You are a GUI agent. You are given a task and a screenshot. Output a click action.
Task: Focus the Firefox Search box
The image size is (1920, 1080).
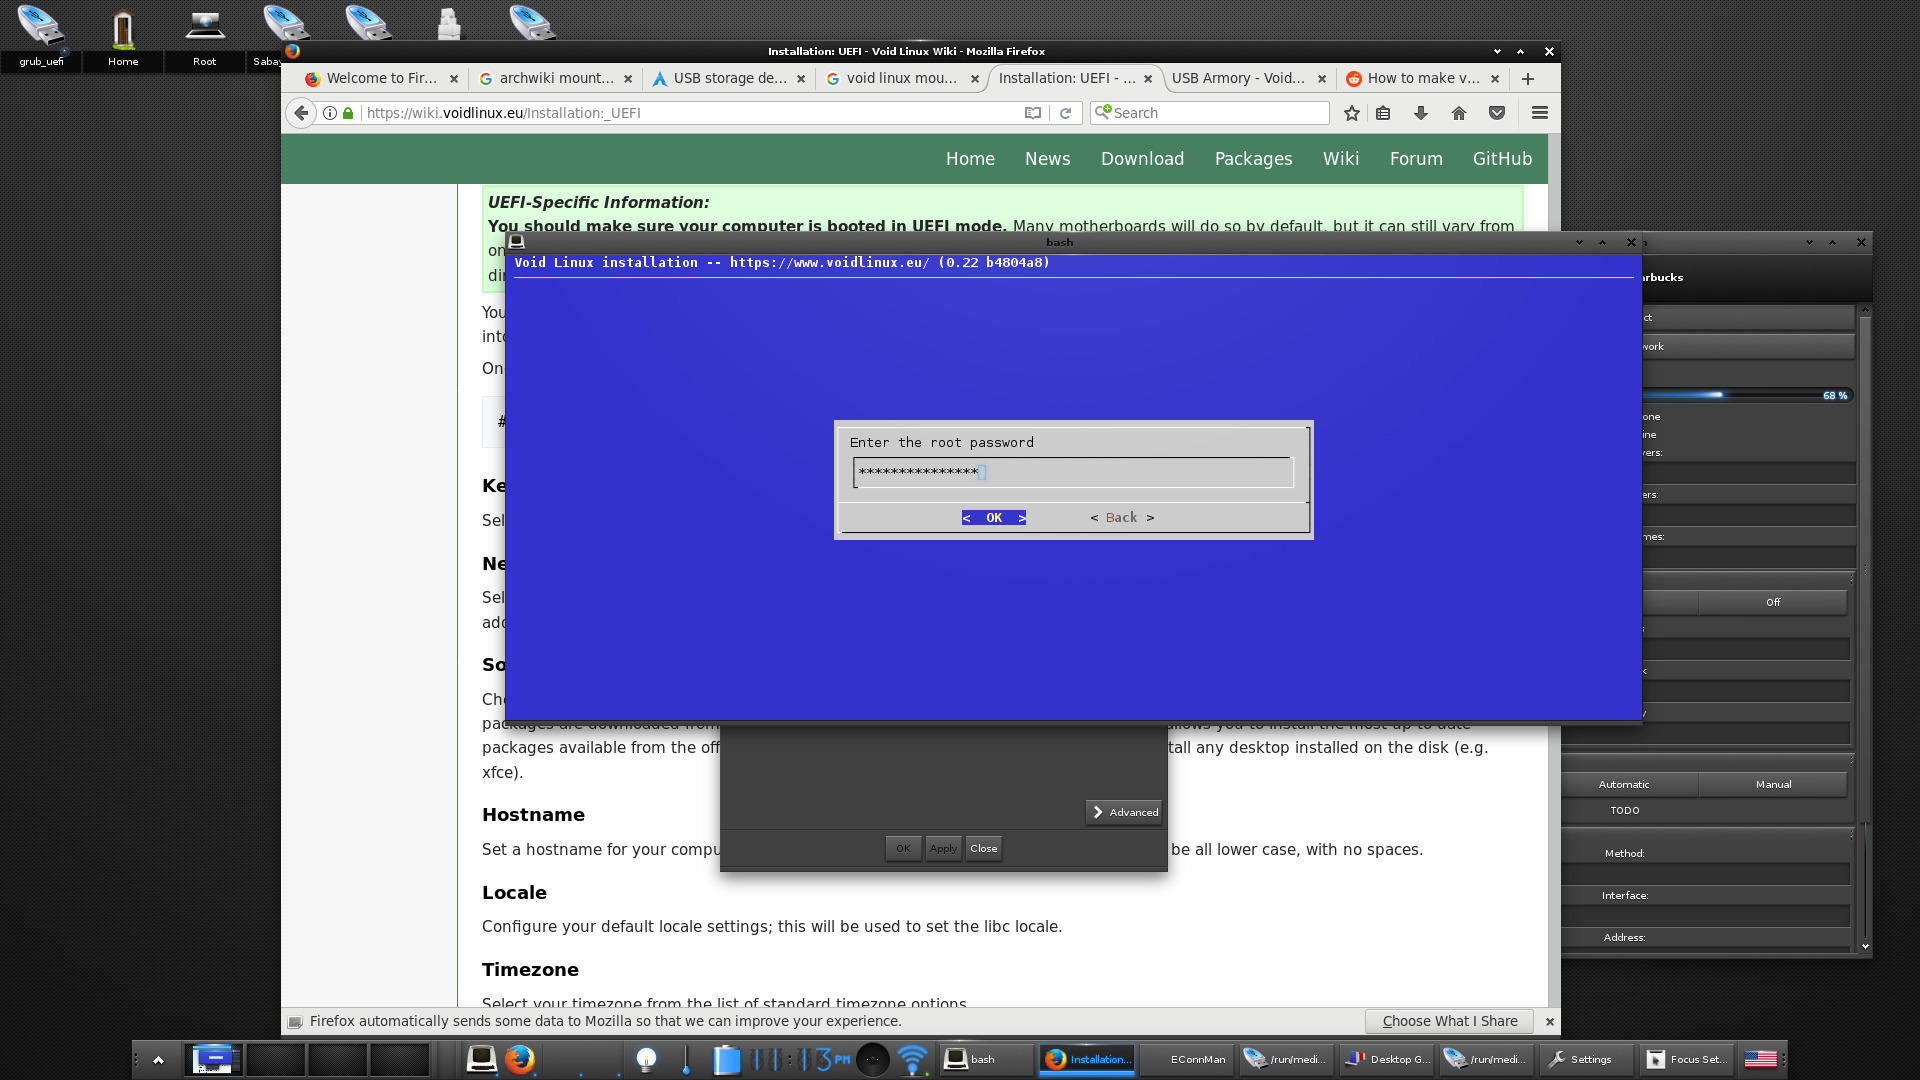tap(1210, 113)
